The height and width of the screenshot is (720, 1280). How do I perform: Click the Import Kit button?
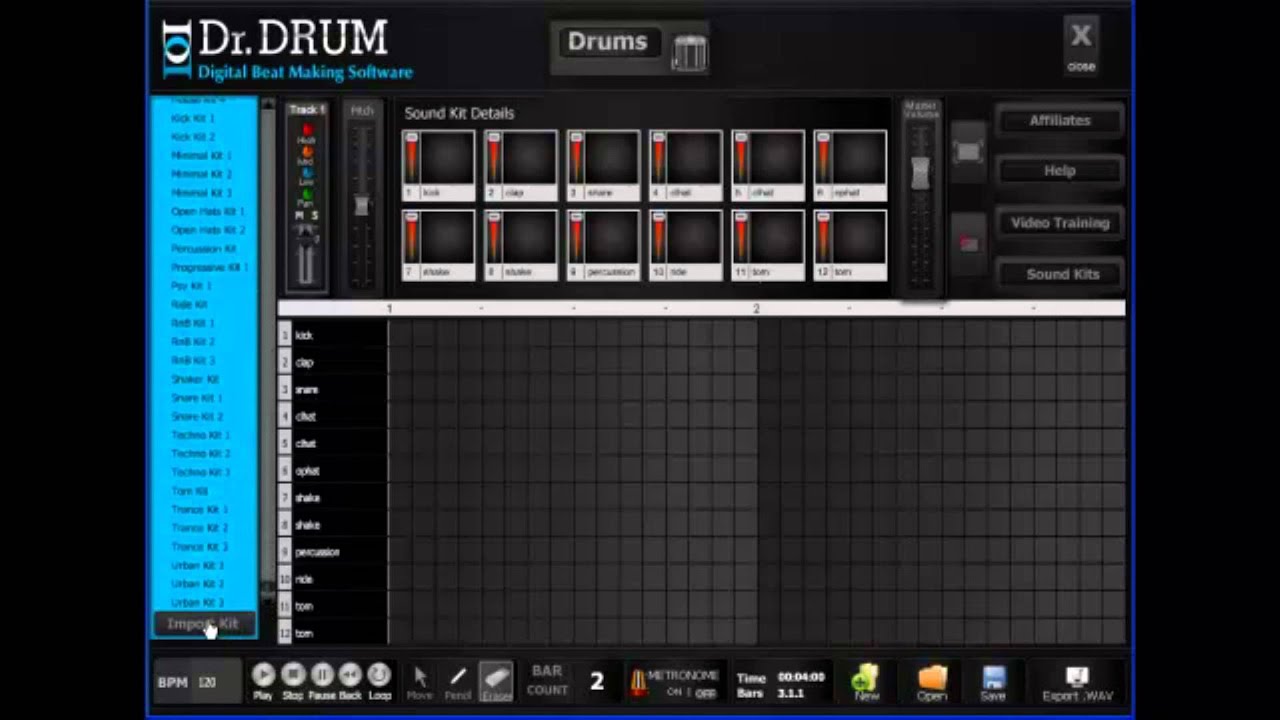[203, 624]
